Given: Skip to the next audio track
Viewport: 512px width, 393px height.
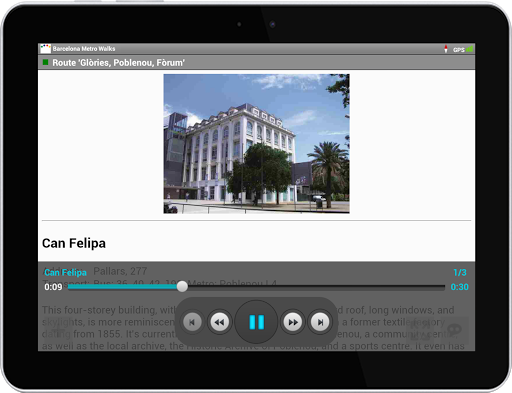Looking at the screenshot, I should pos(320,322).
